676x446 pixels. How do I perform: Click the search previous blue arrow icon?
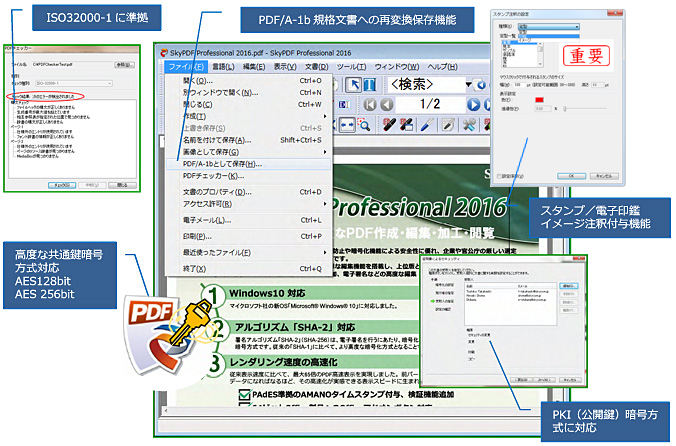481,85
